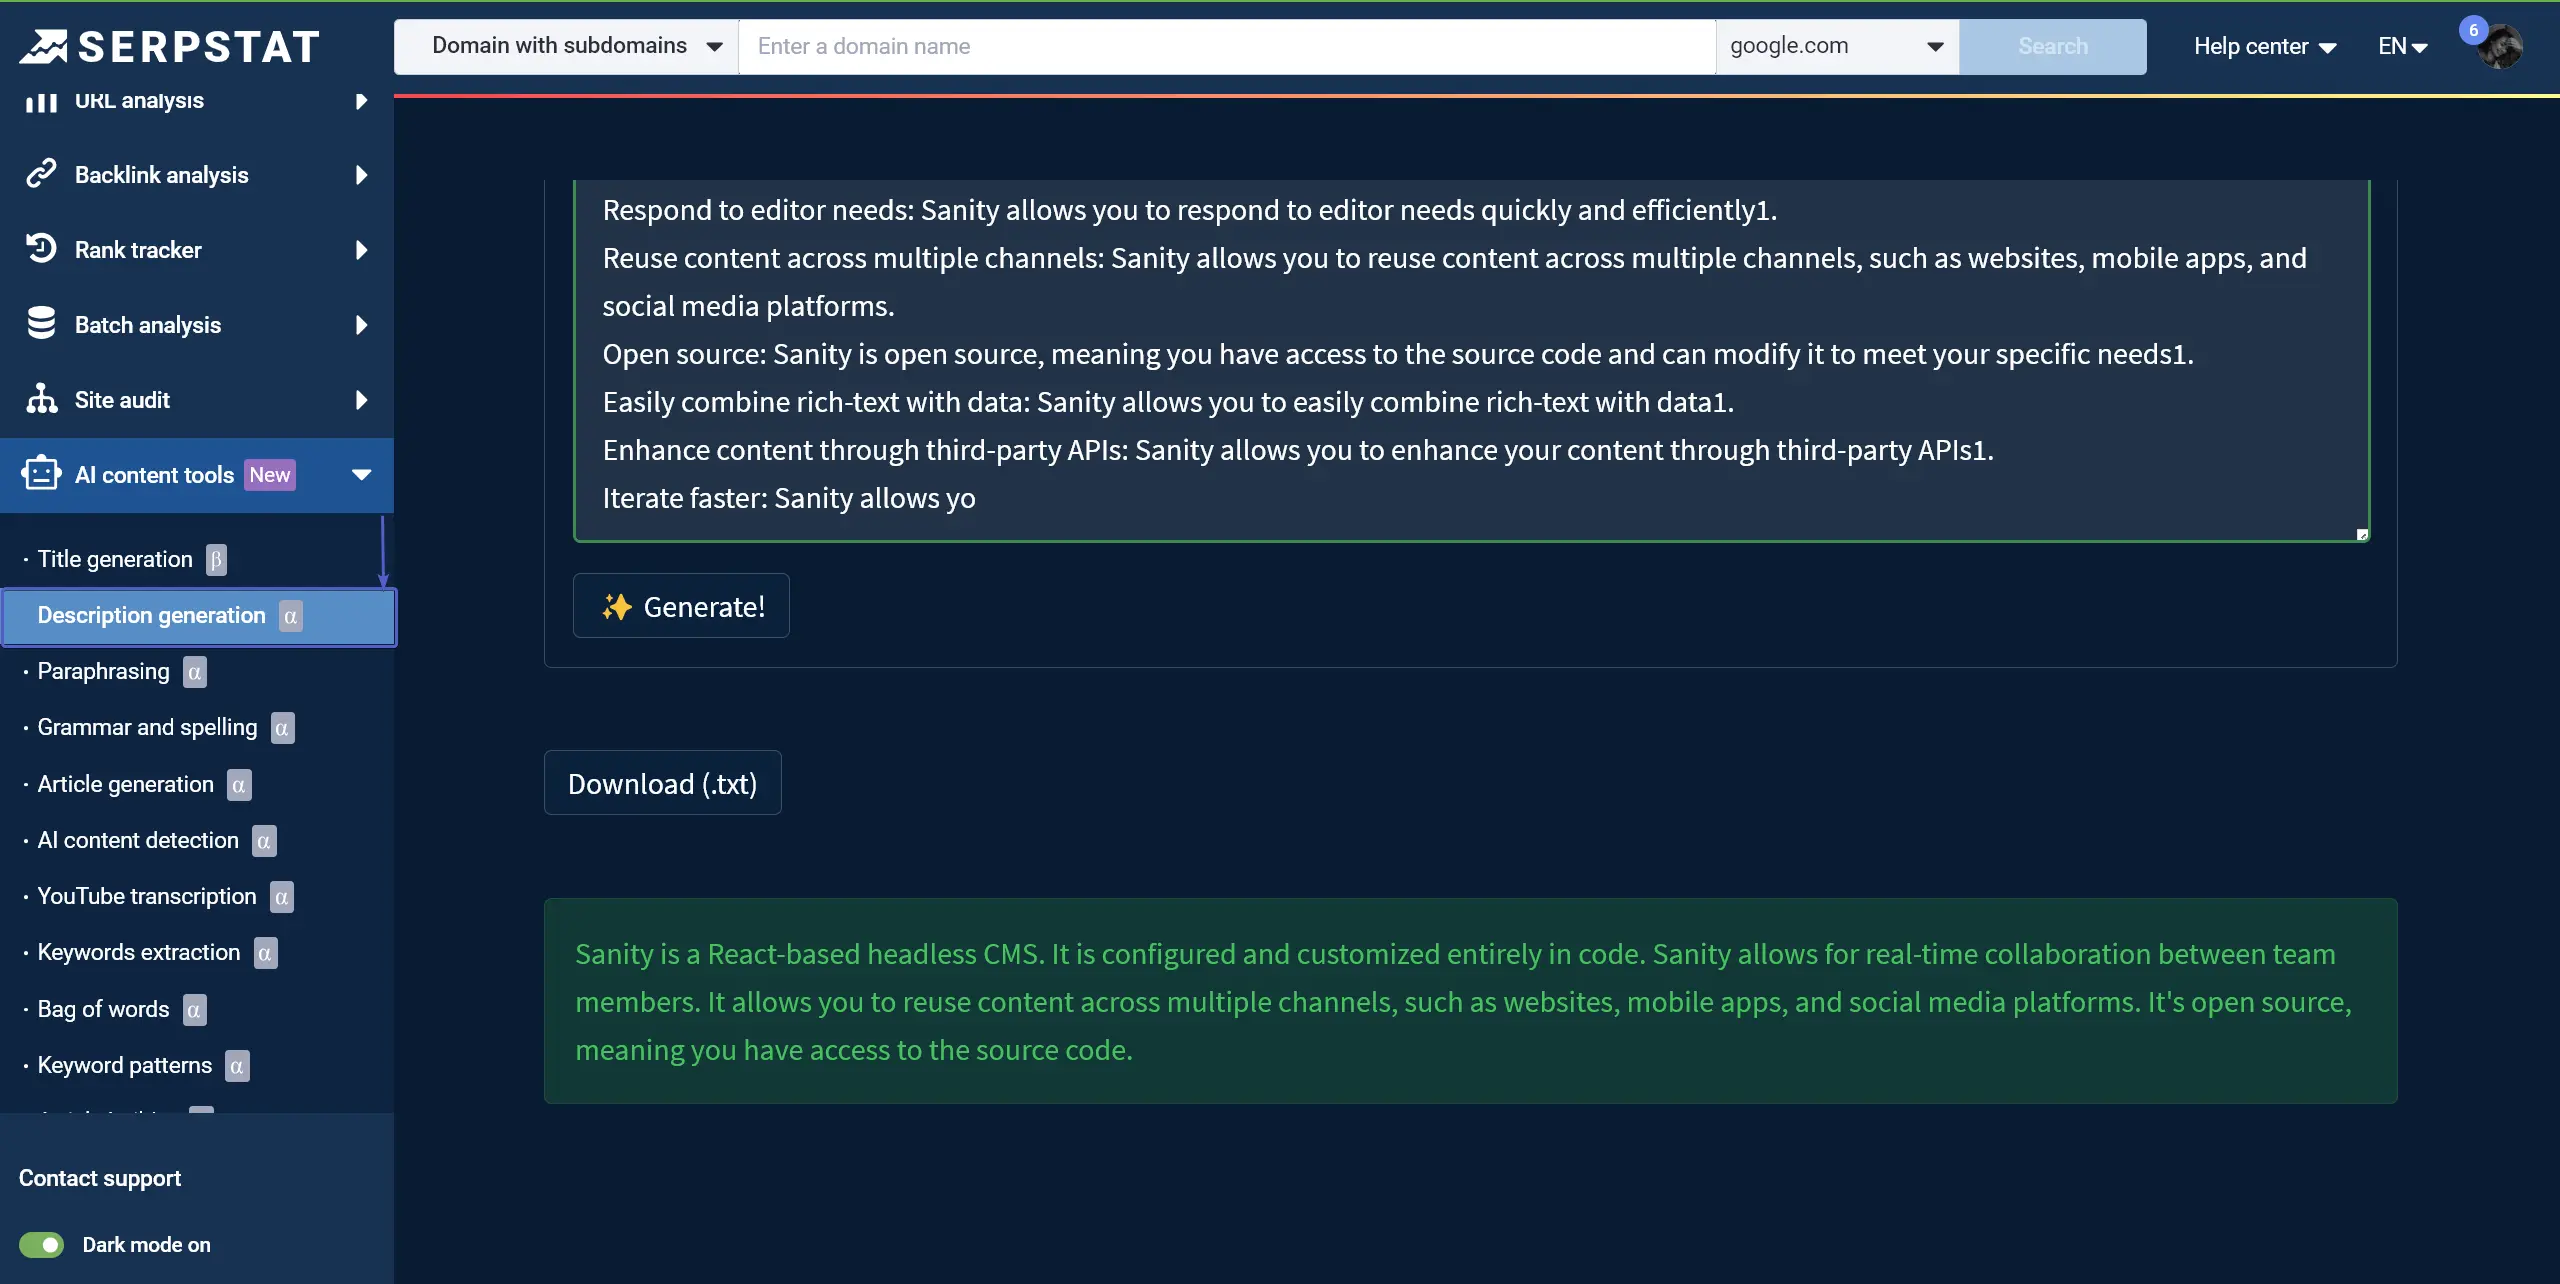Click the Backlink analysis chain icon

coord(41,174)
